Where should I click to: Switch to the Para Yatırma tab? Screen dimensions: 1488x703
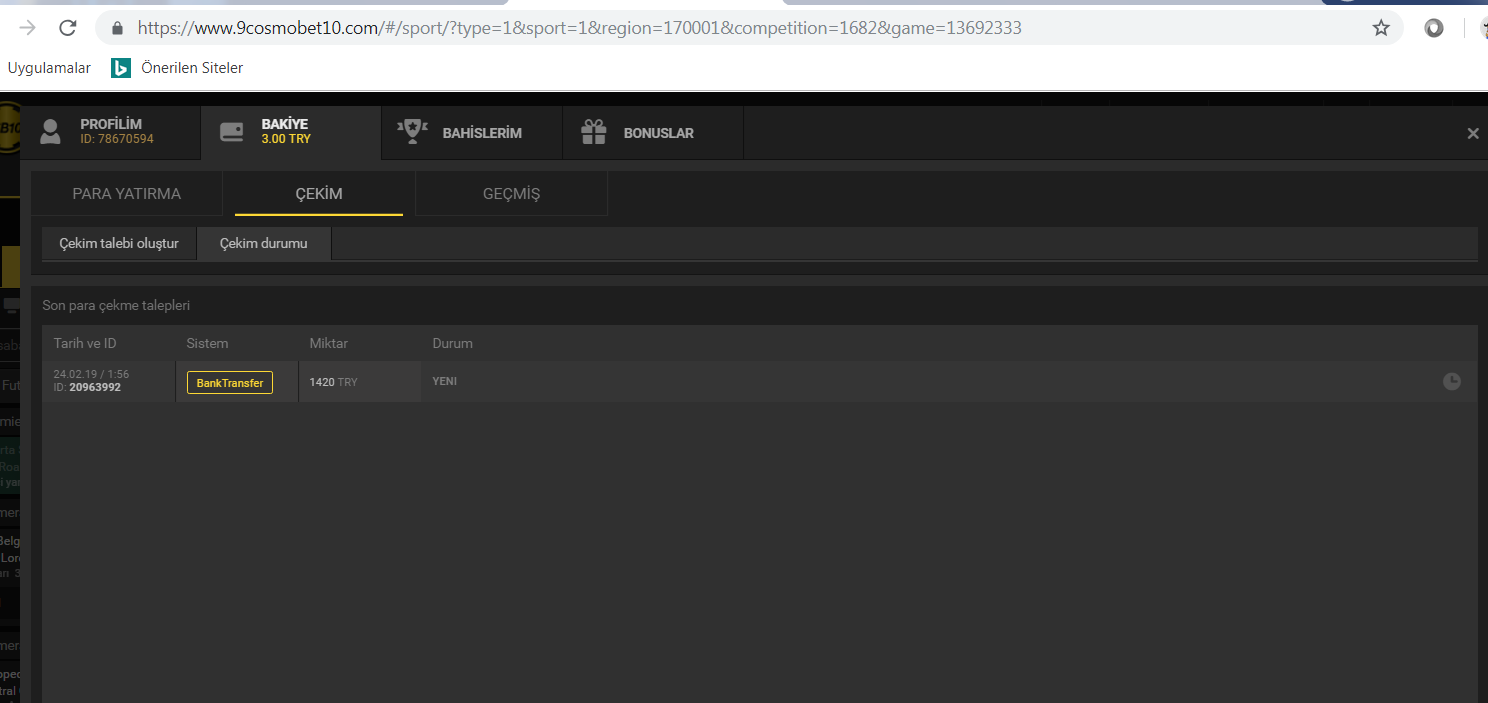(x=127, y=194)
